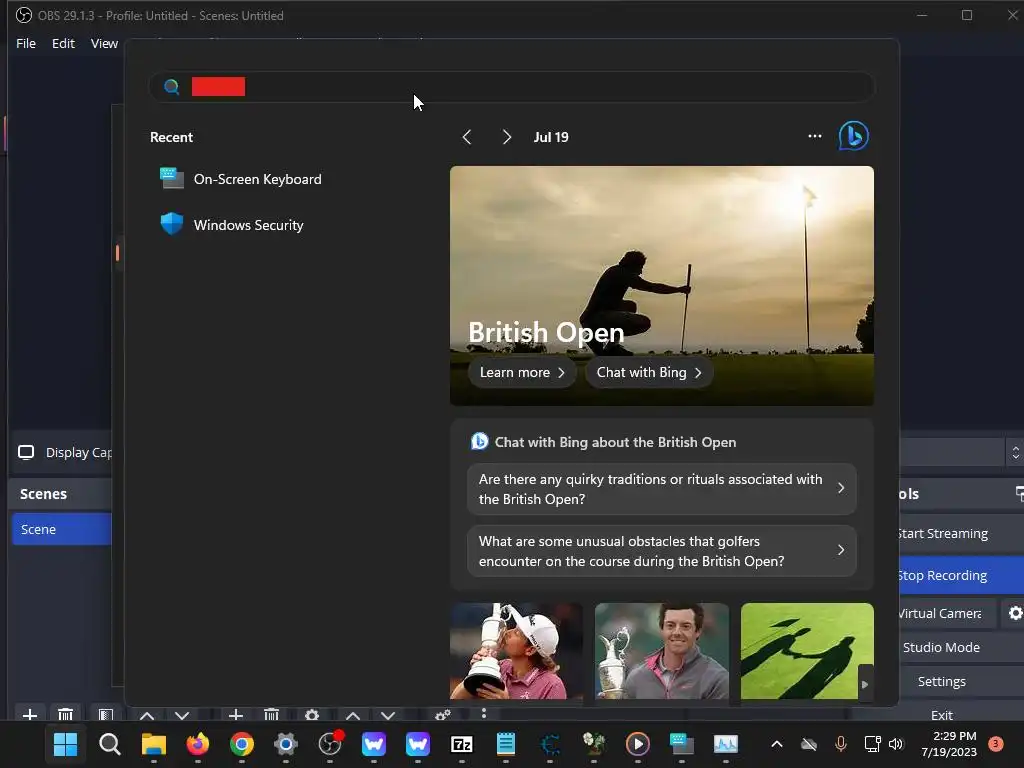Image resolution: width=1024 pixels, height=768 pixels.
Task: Expand chevron on the quirky traditions question
Action: pyautogui.click(x=841, y=488)
